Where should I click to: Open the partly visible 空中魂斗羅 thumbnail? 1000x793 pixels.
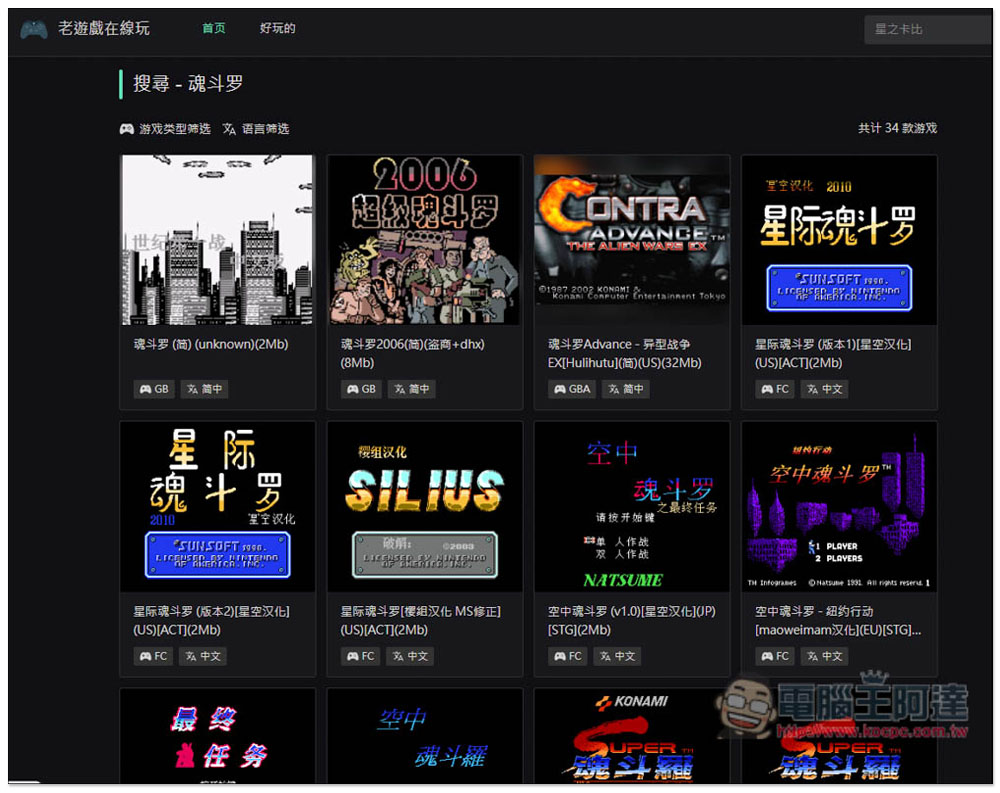coord(425,736)
